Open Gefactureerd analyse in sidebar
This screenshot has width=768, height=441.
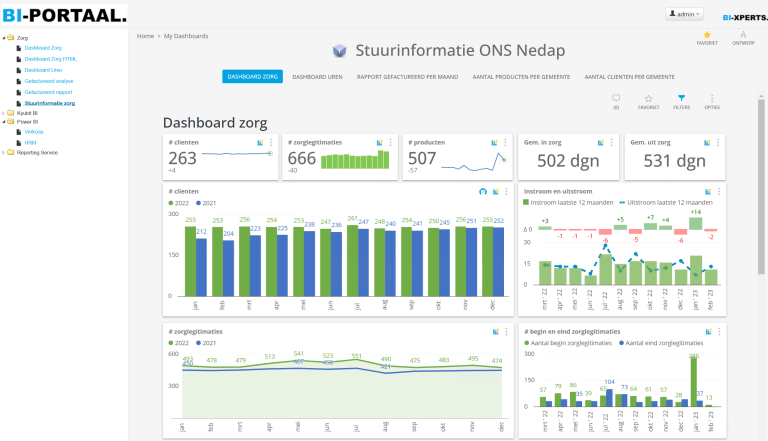point(48,80)
